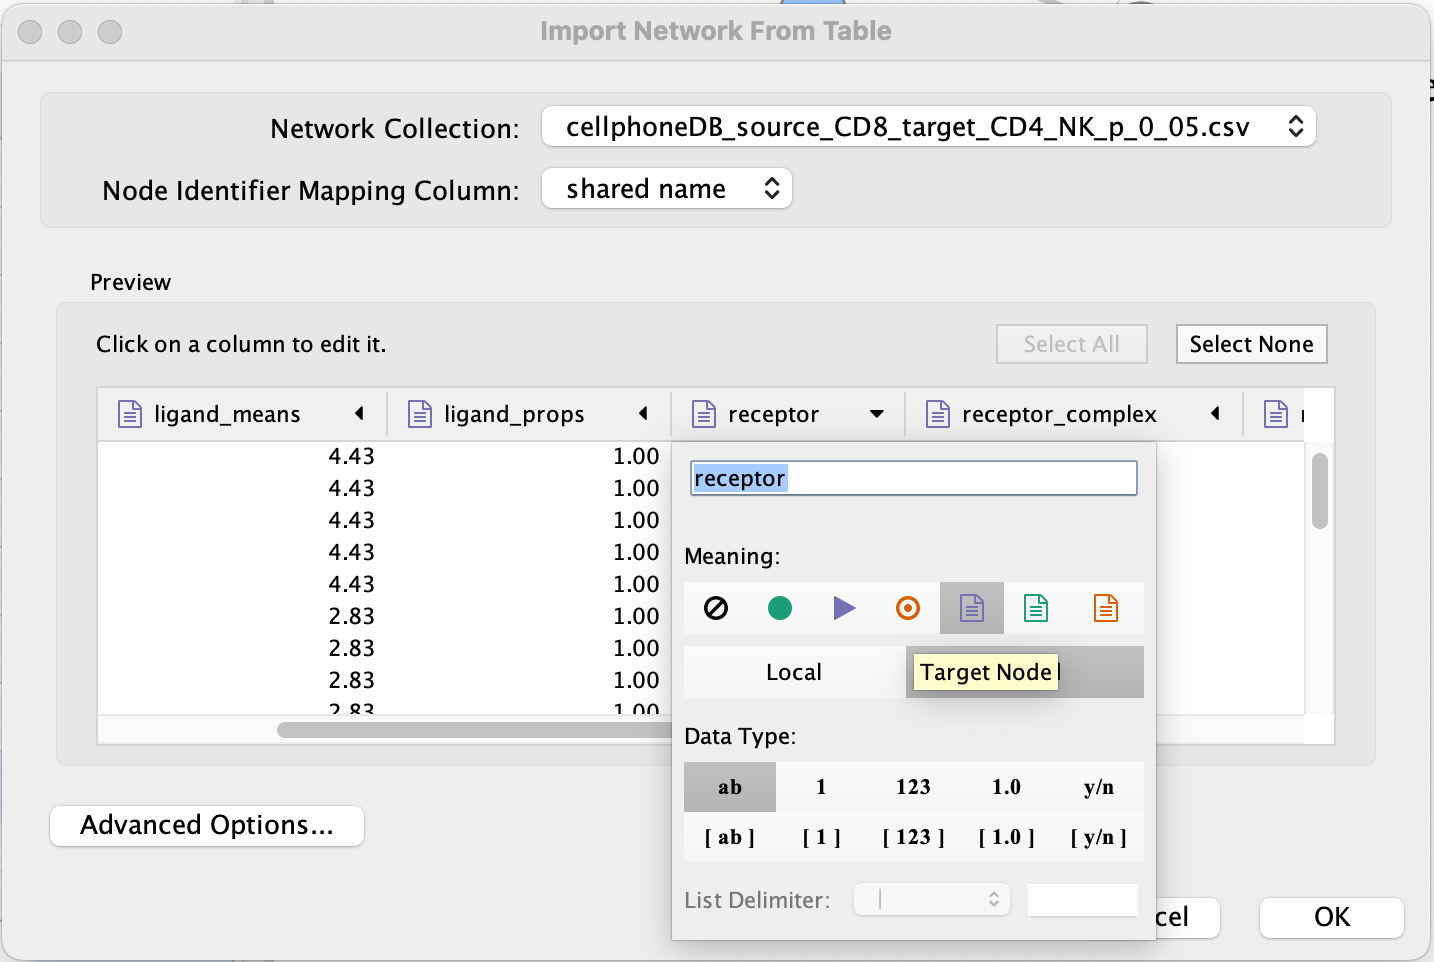Set column meaning to Not Imported
Image resolution: width=1434 pixels, height=962 pixels.
coord(716,608)
